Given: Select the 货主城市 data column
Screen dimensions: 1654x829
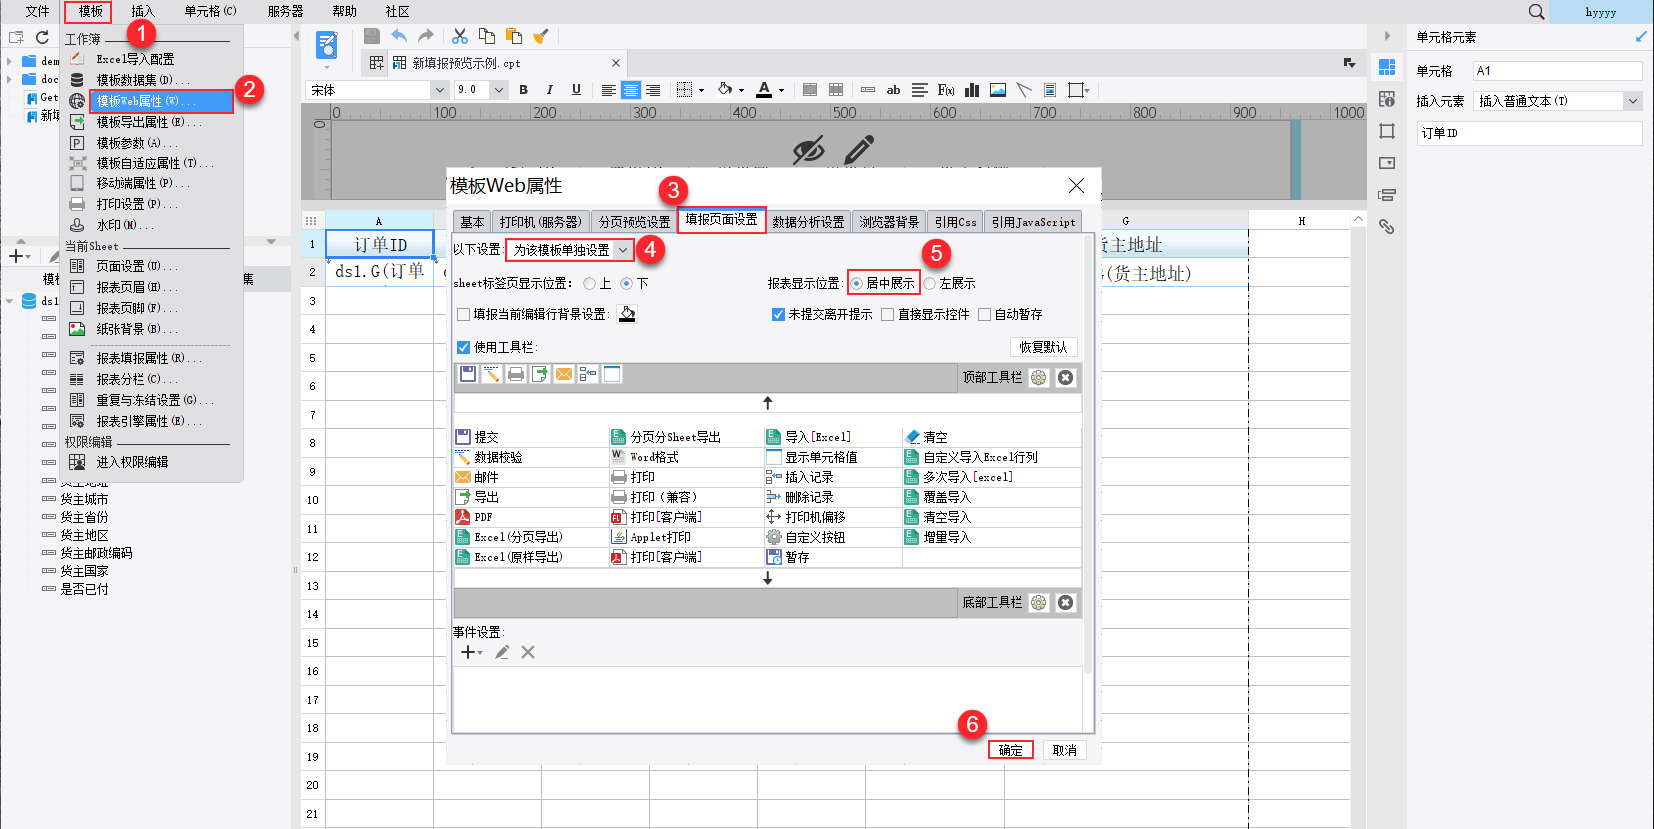Looking at the screenshot, I should pos(84,499).
